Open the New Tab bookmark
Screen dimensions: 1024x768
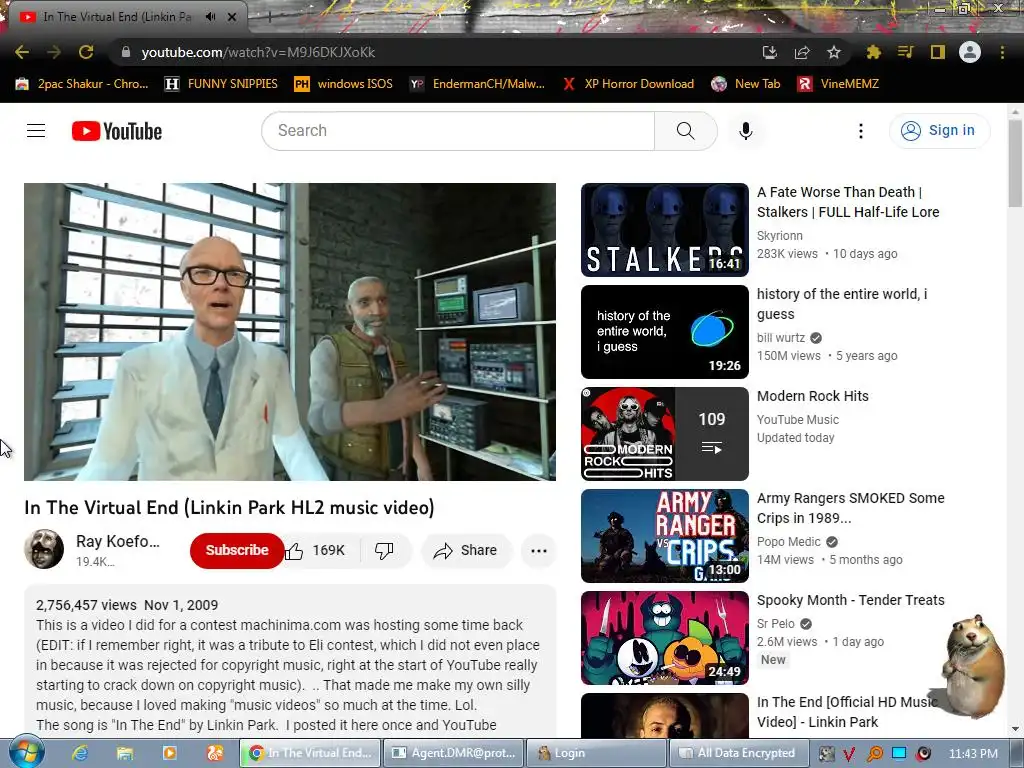(x=746, y=84)
